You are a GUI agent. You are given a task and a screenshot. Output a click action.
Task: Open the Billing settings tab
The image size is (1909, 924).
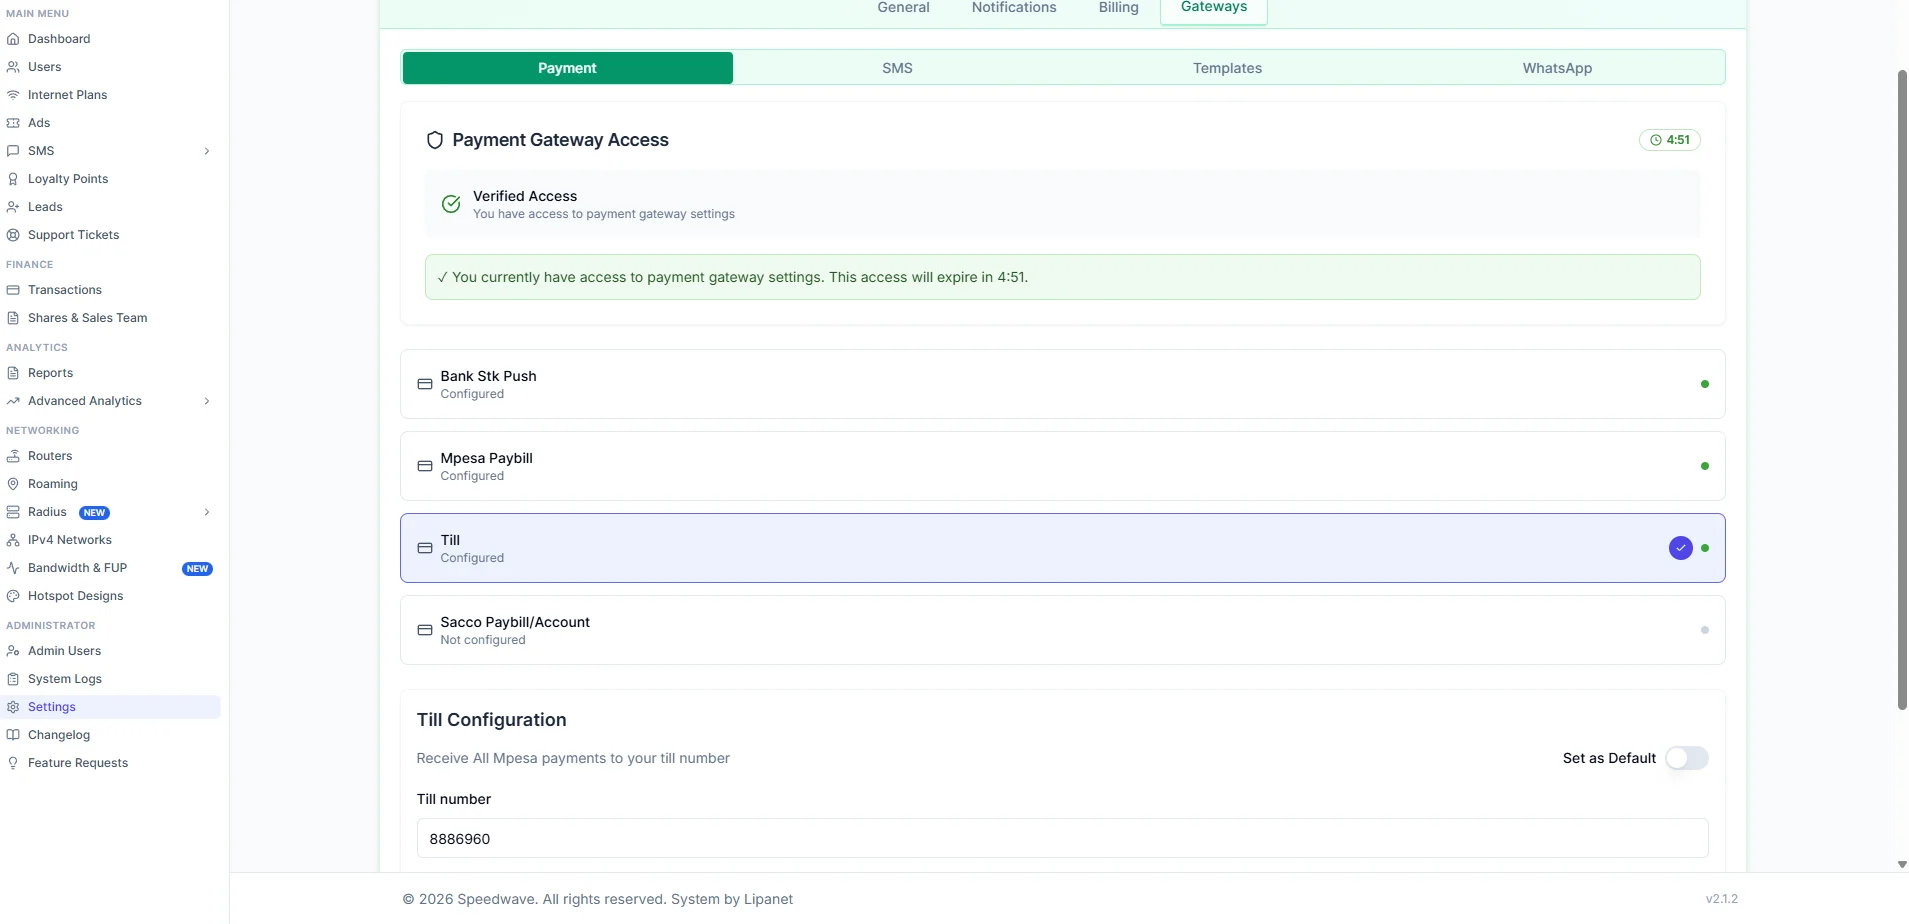pyautogui.click(x=1118, y=8)
